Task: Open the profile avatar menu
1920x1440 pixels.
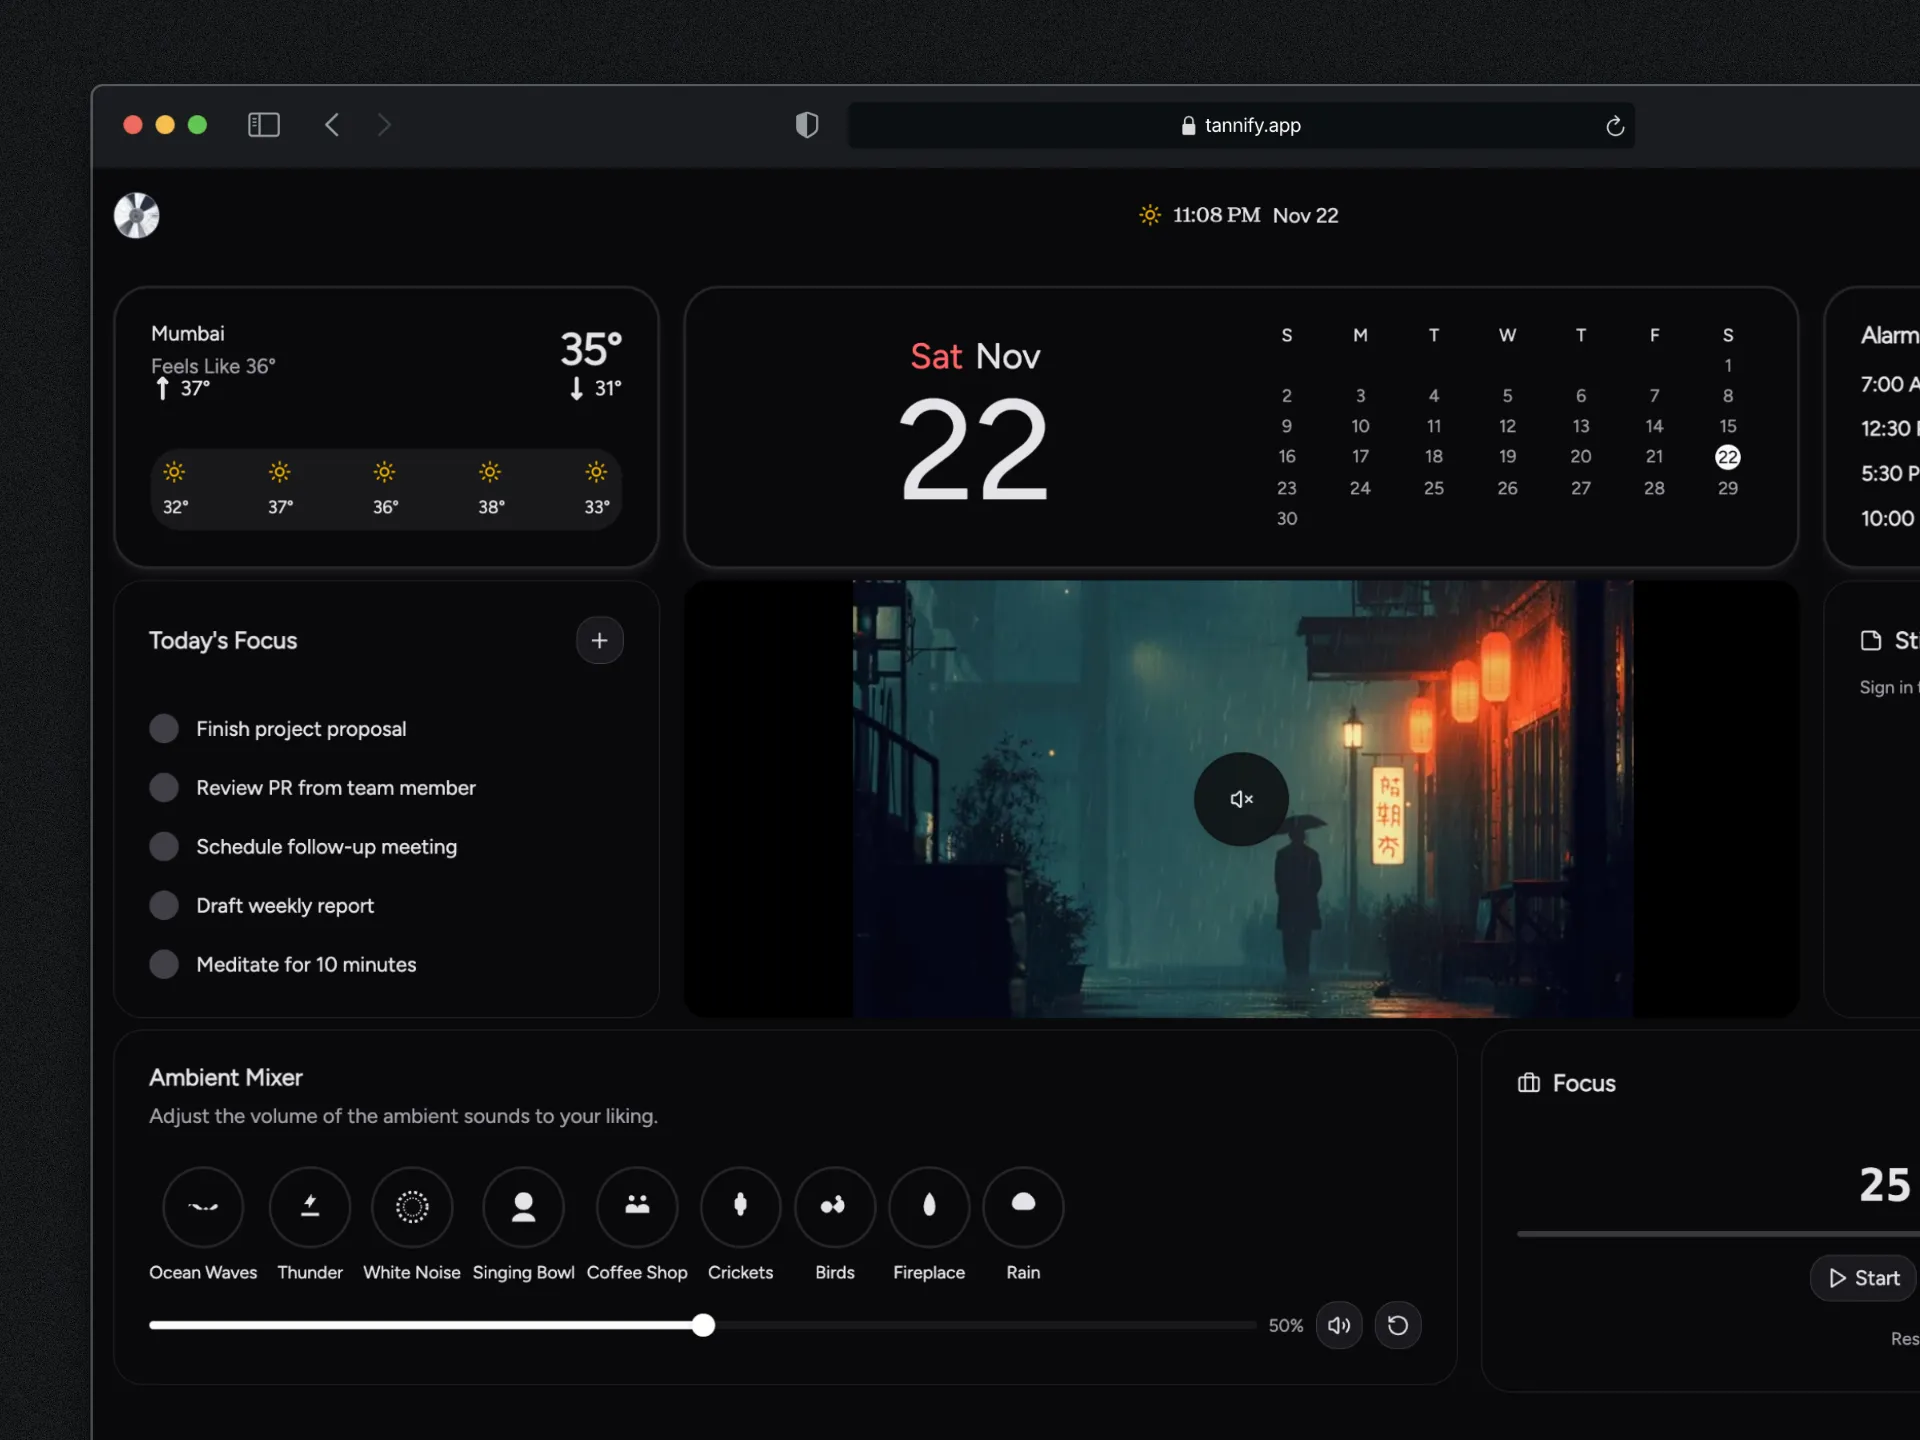Action: [137, 215]
